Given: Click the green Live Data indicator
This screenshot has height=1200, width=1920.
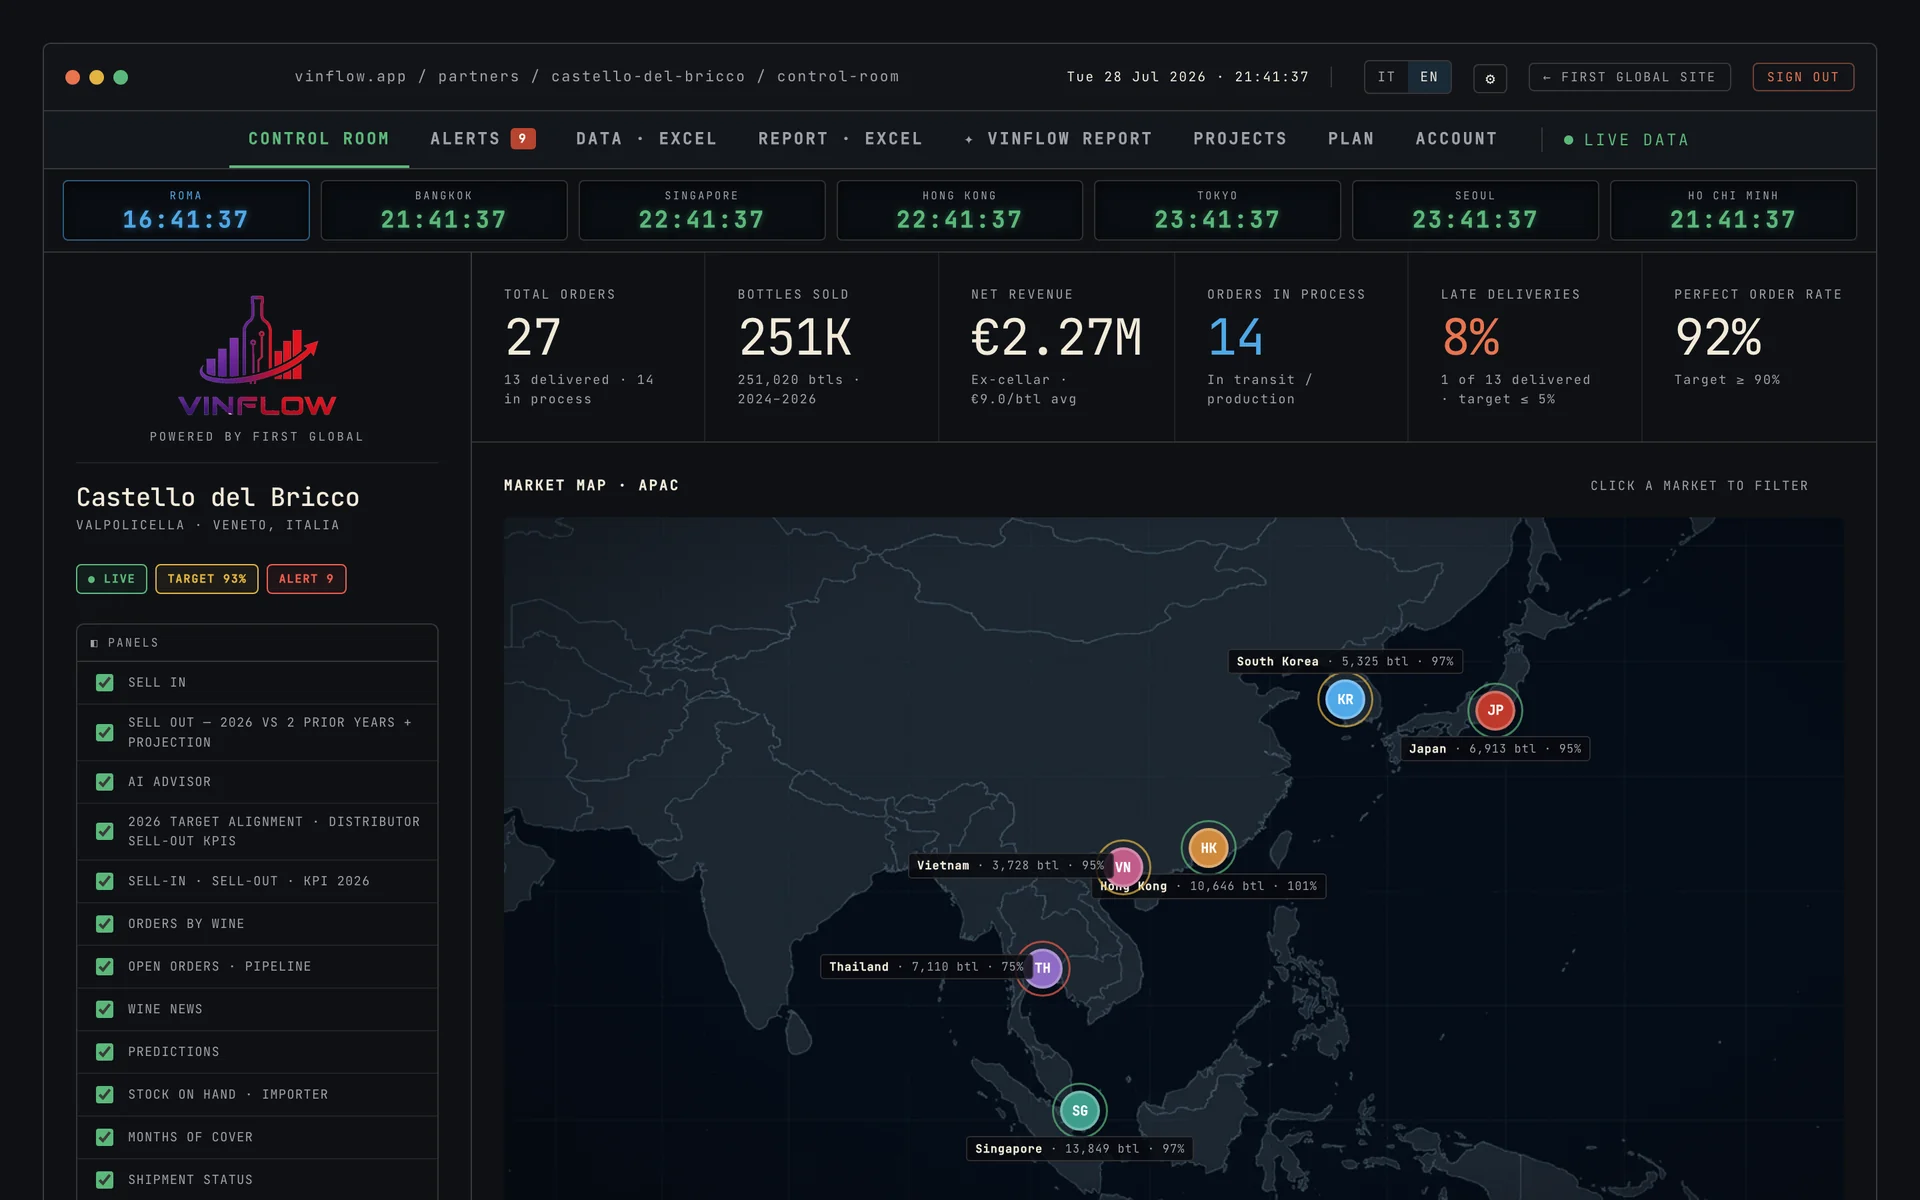Looking at the screenshot, I should click(1626, 140).
